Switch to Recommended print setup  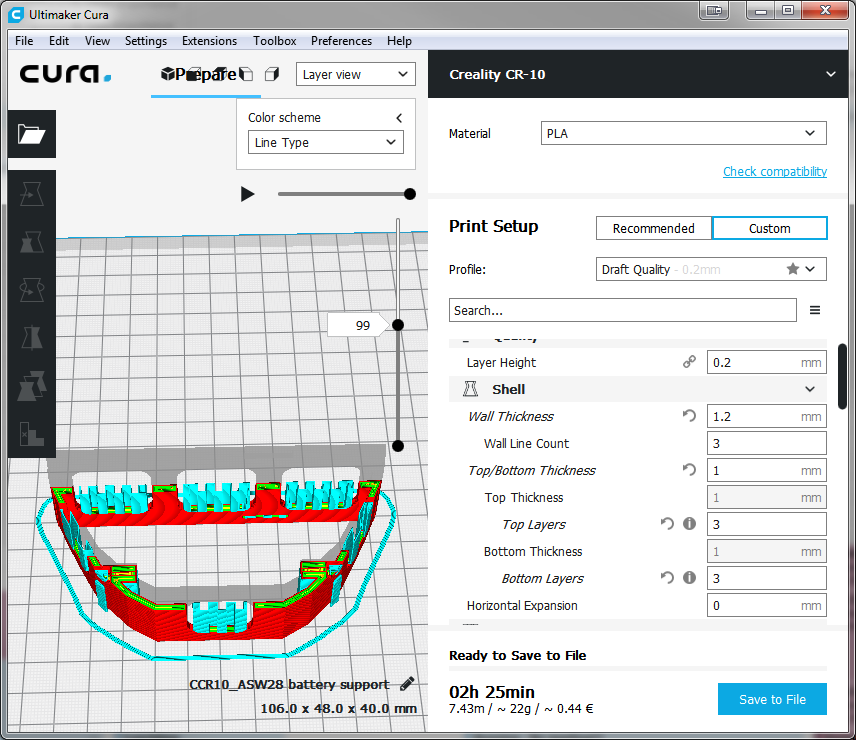point(653,228)
